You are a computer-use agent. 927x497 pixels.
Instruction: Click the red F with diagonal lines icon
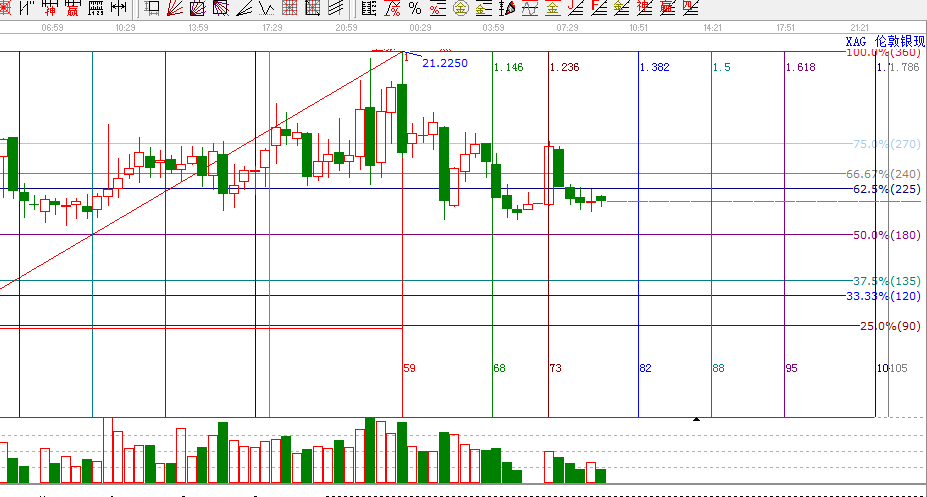pos(598,8)
